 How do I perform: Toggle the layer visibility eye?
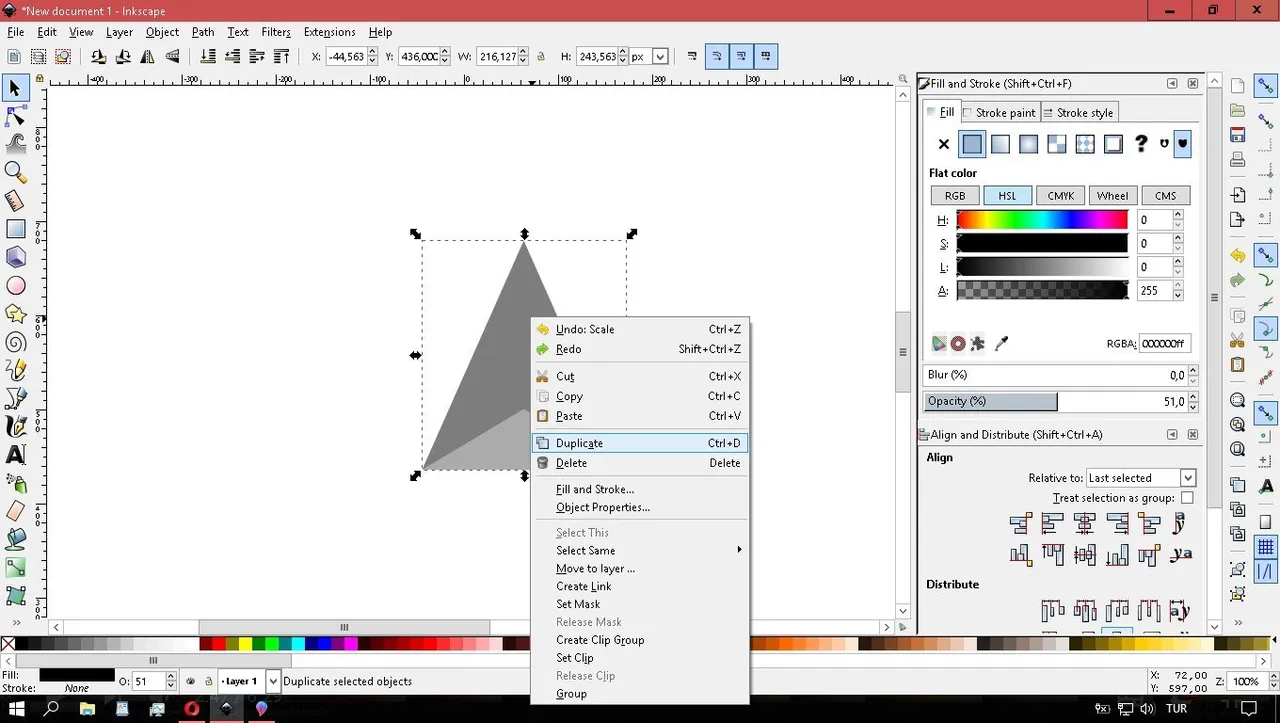coord(190,681)
